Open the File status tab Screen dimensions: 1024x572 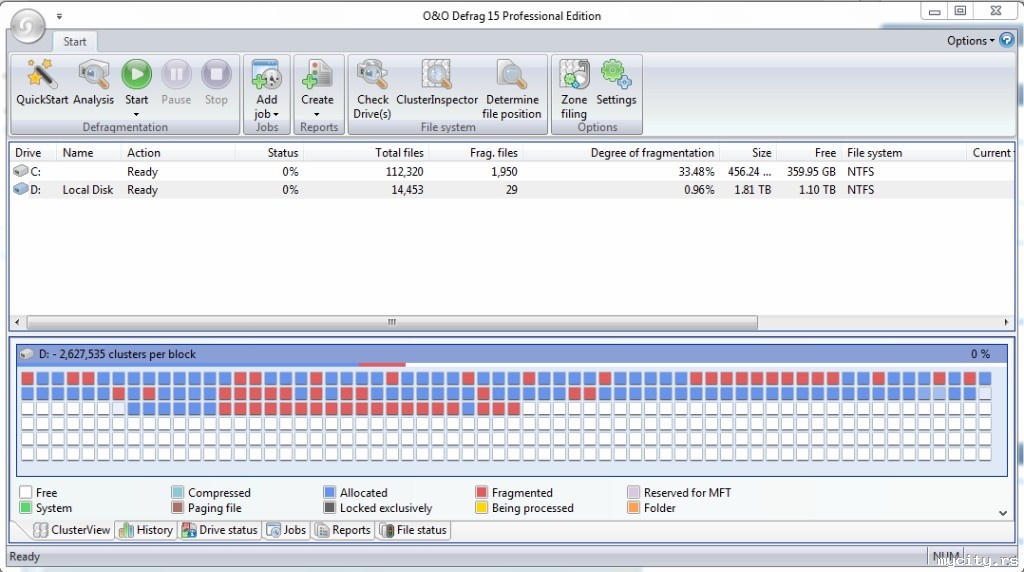[x=413, y=530]
